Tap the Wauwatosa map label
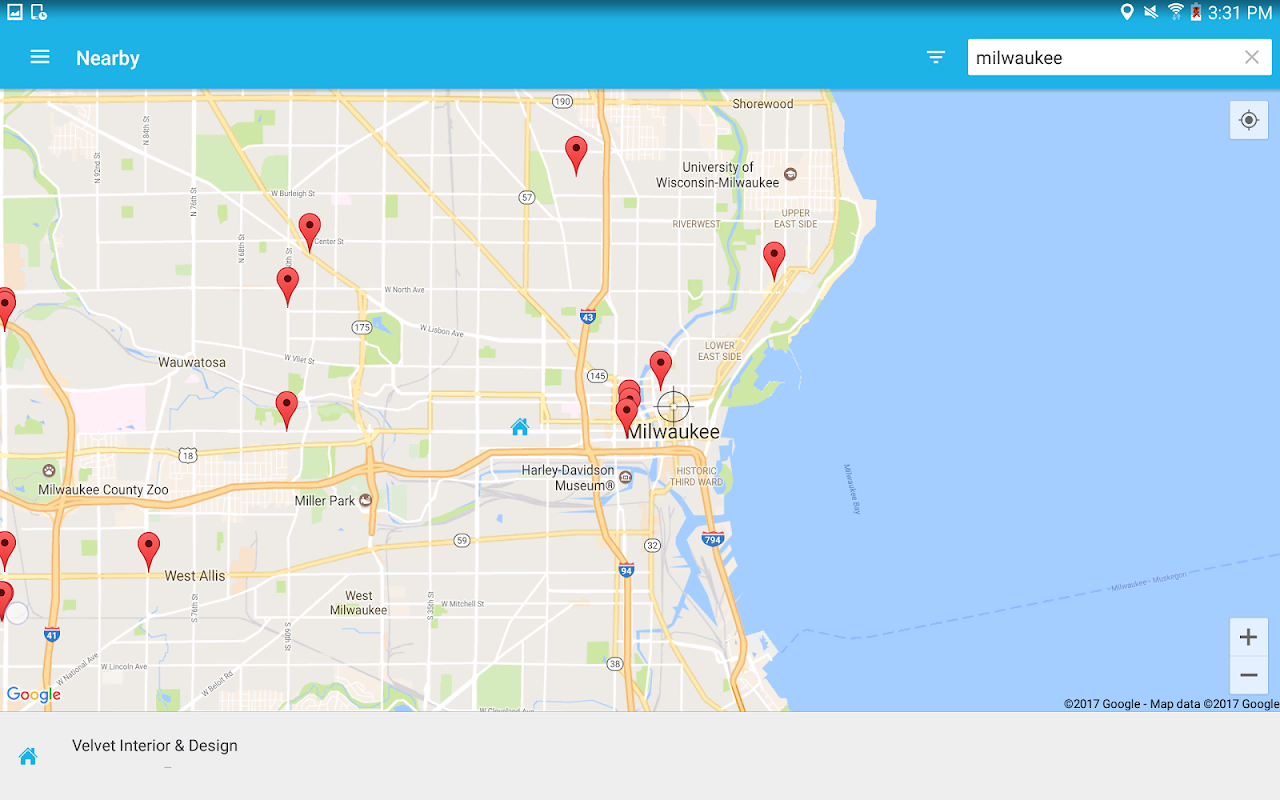1280x800 pixels. pos(192,362)
